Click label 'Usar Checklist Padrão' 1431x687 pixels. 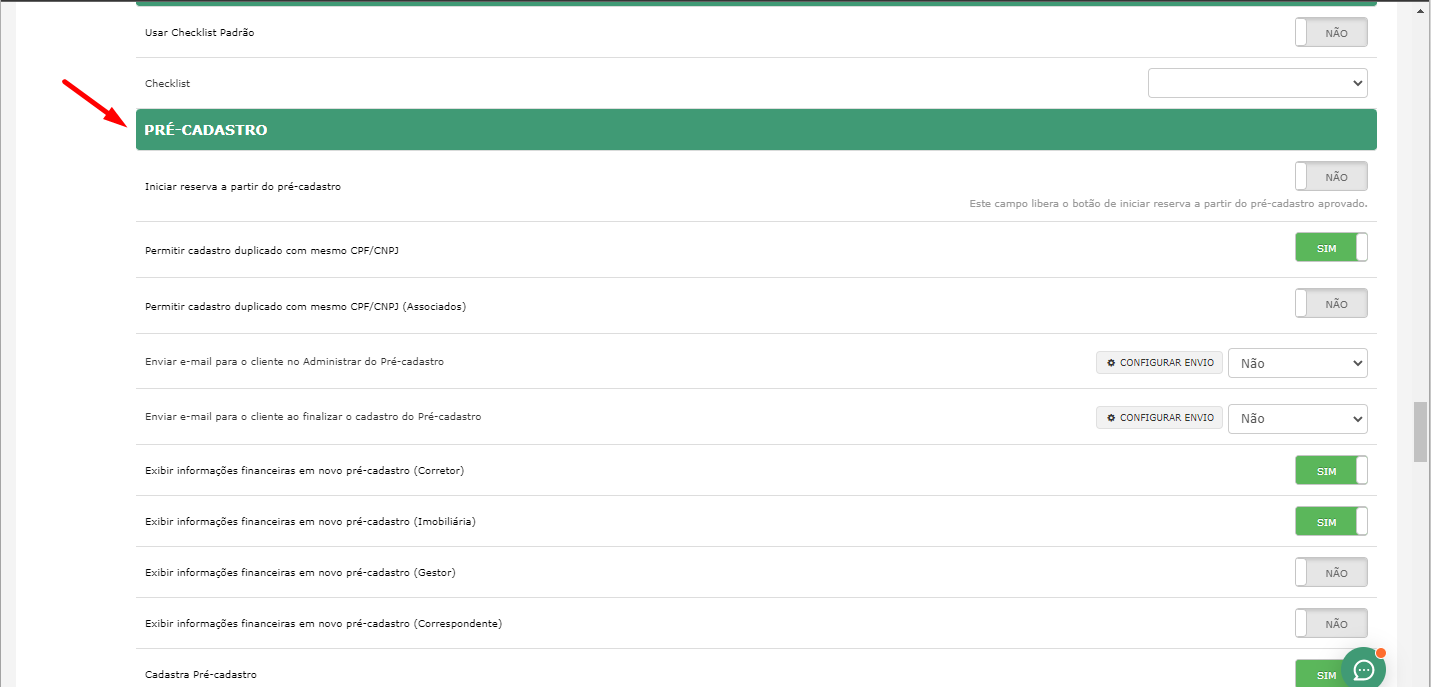point(200,33)
